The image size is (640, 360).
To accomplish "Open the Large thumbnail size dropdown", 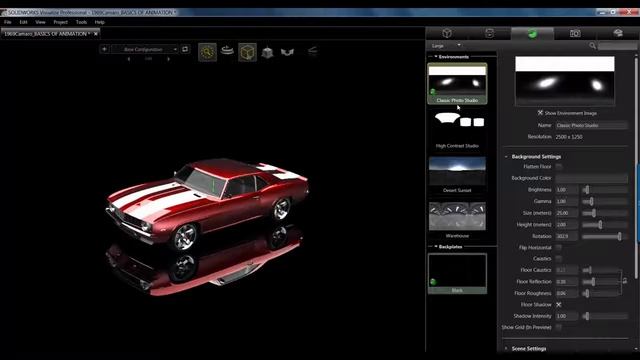I will pos(446,45).
